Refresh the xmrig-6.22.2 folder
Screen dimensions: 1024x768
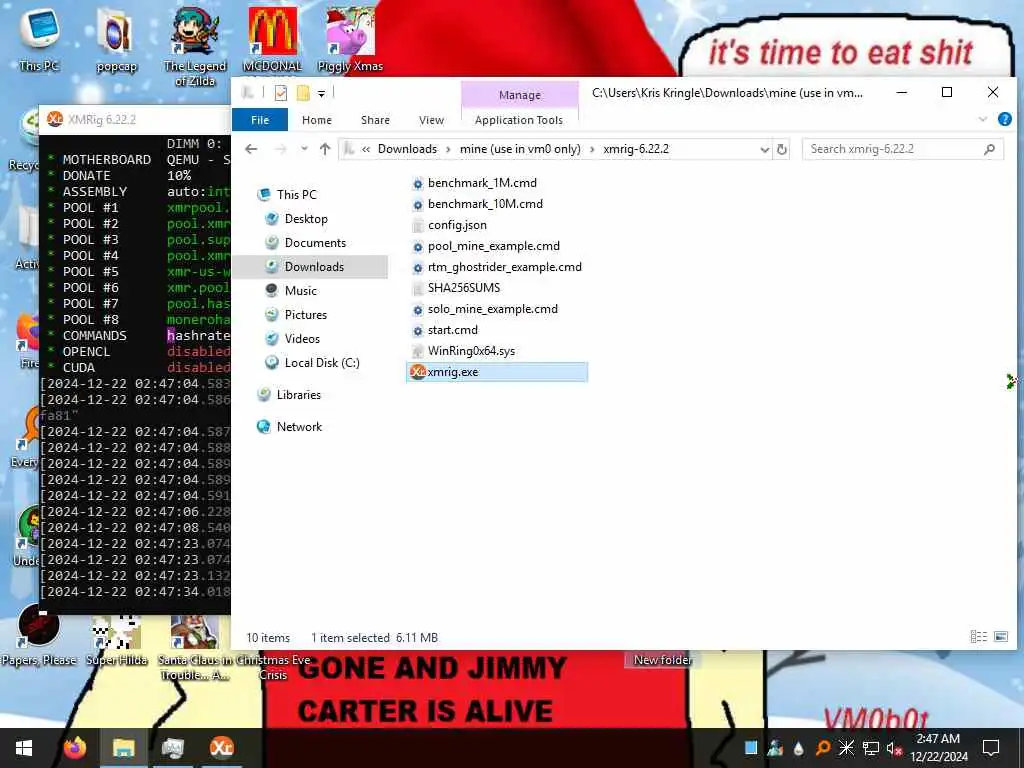pos(782,150)
